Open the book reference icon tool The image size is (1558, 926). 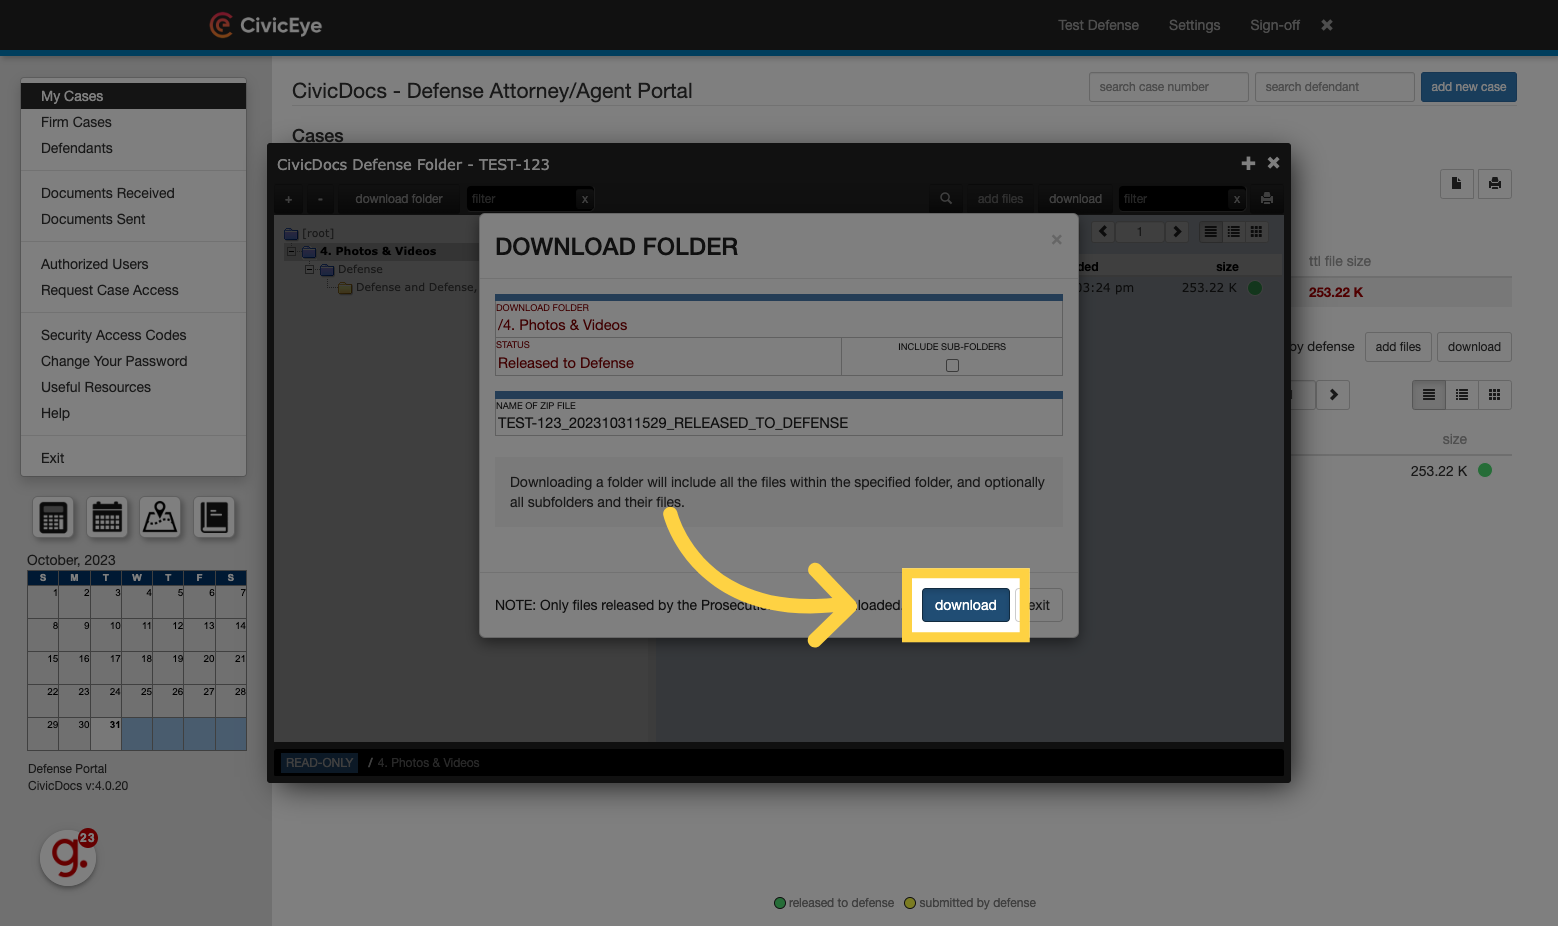[214, 517]
